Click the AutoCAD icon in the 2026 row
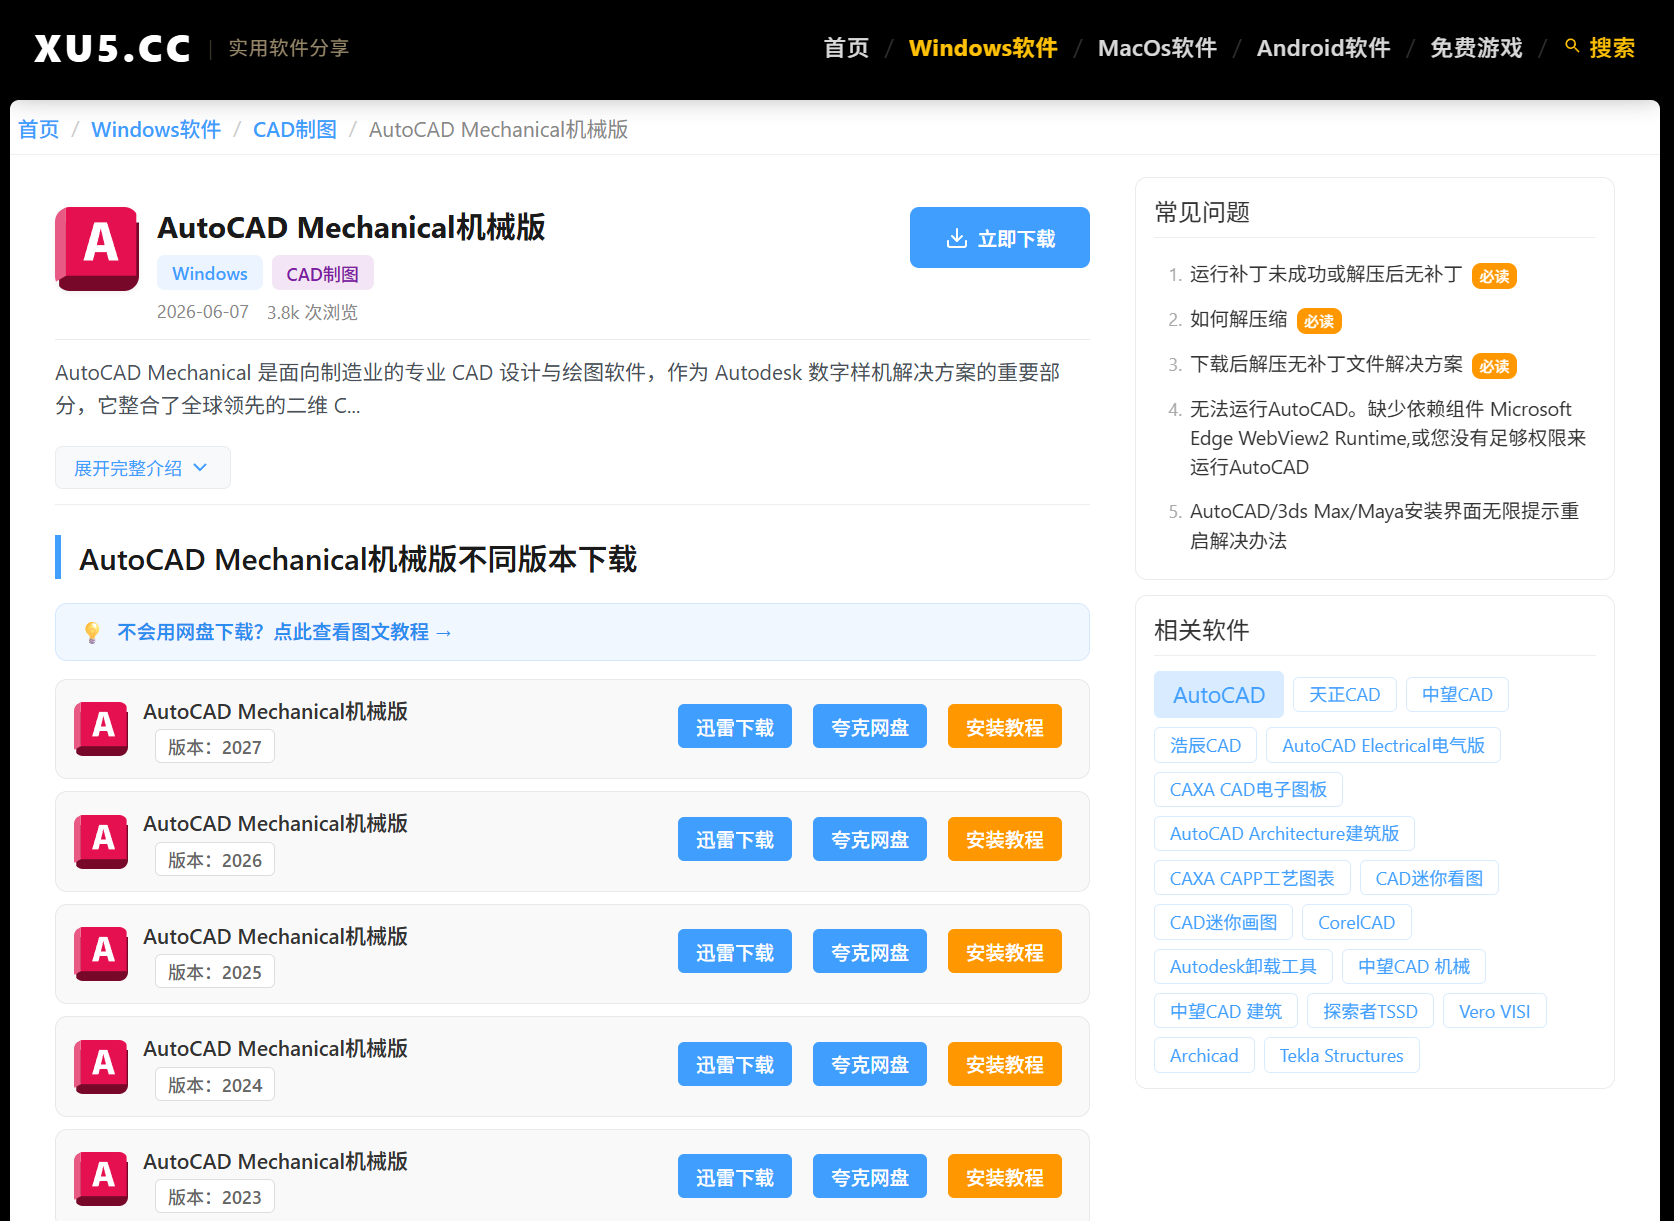Image resolution: width=1674 pixels, height=1221 pixels. 101,842
